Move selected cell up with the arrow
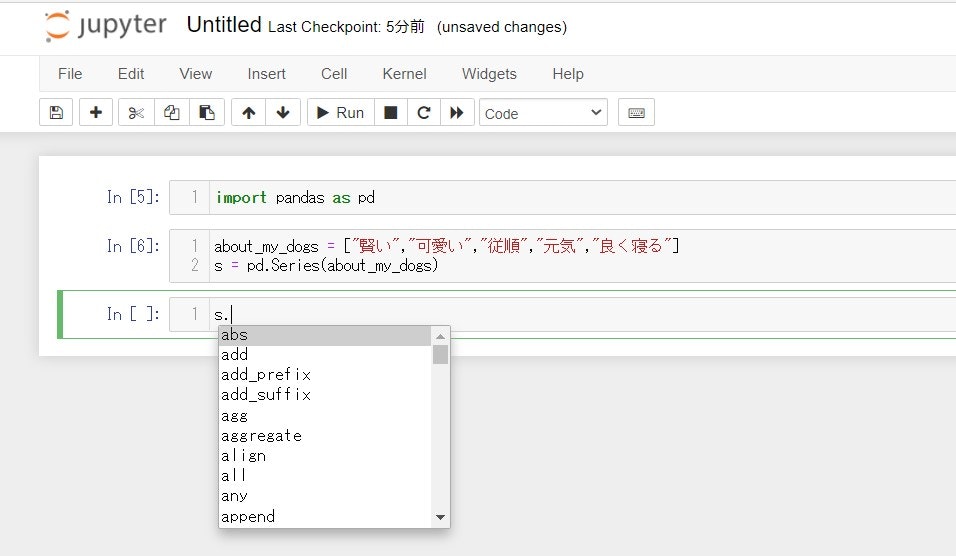 click(248, 112)
